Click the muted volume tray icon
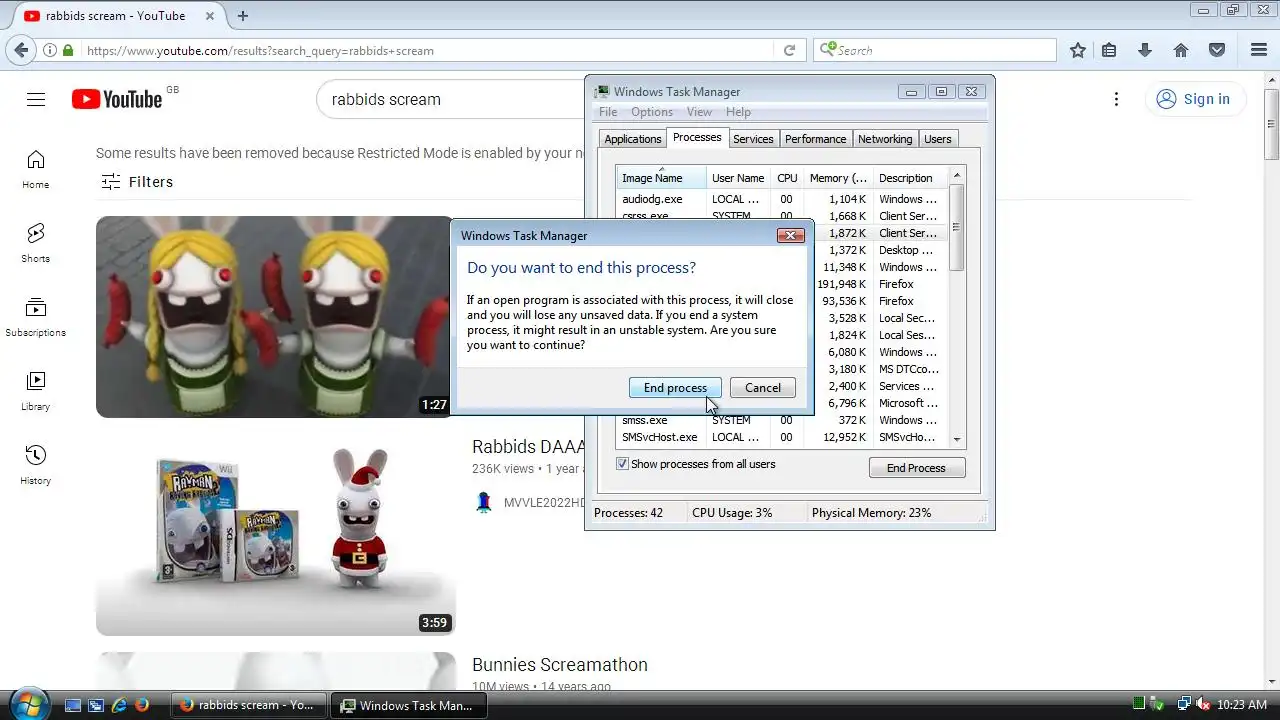 point(1203,705)
